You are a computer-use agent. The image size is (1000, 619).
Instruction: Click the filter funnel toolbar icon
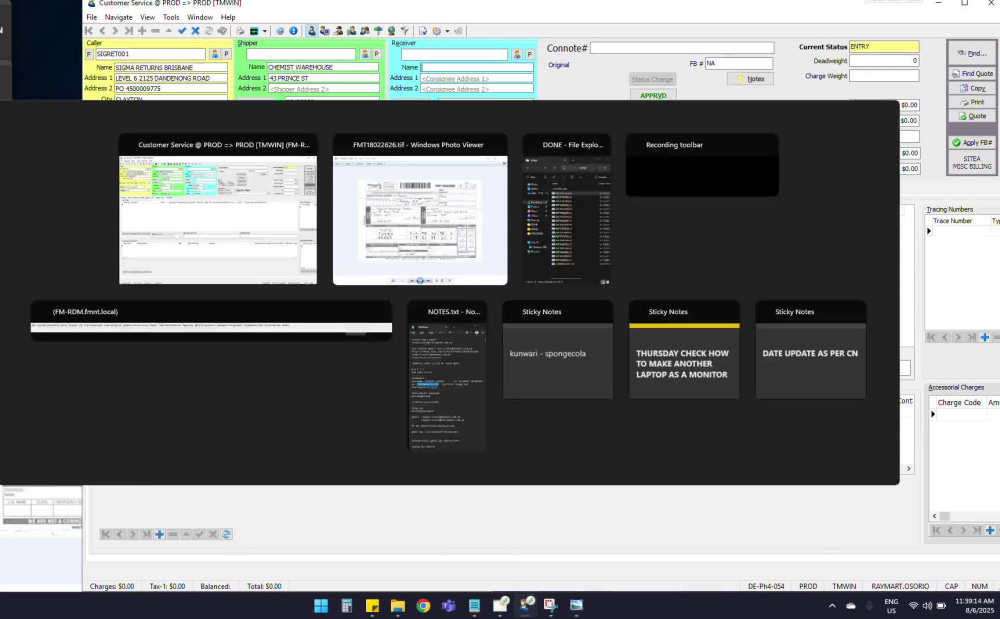click(x=404, y=31)
